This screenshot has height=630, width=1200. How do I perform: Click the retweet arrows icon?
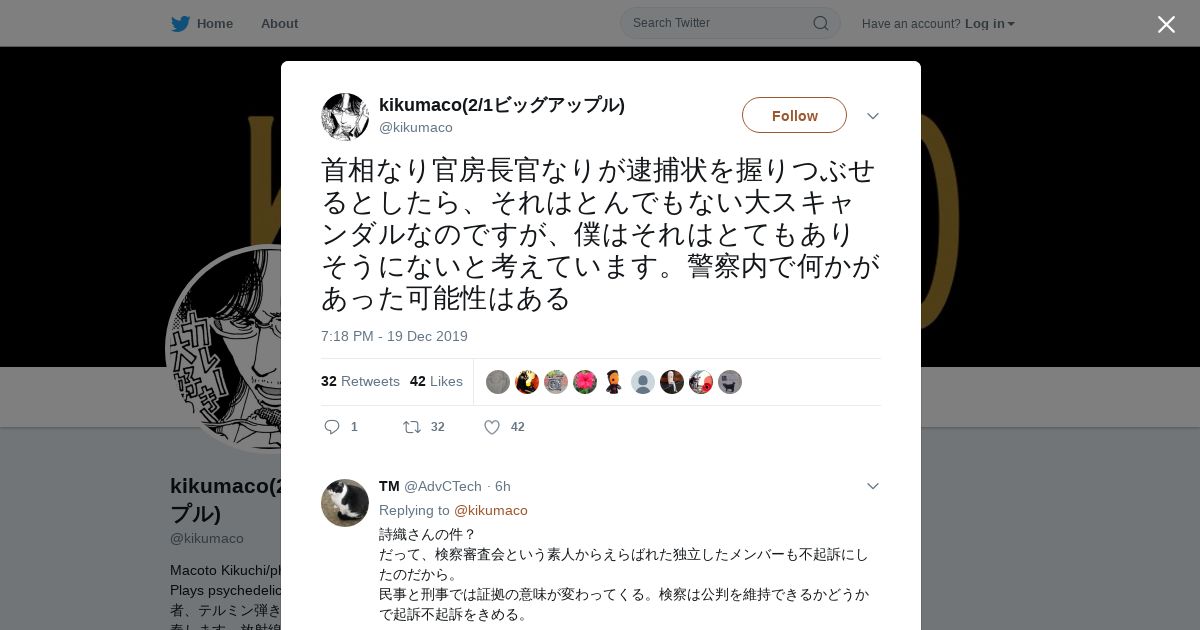(412, 427)
